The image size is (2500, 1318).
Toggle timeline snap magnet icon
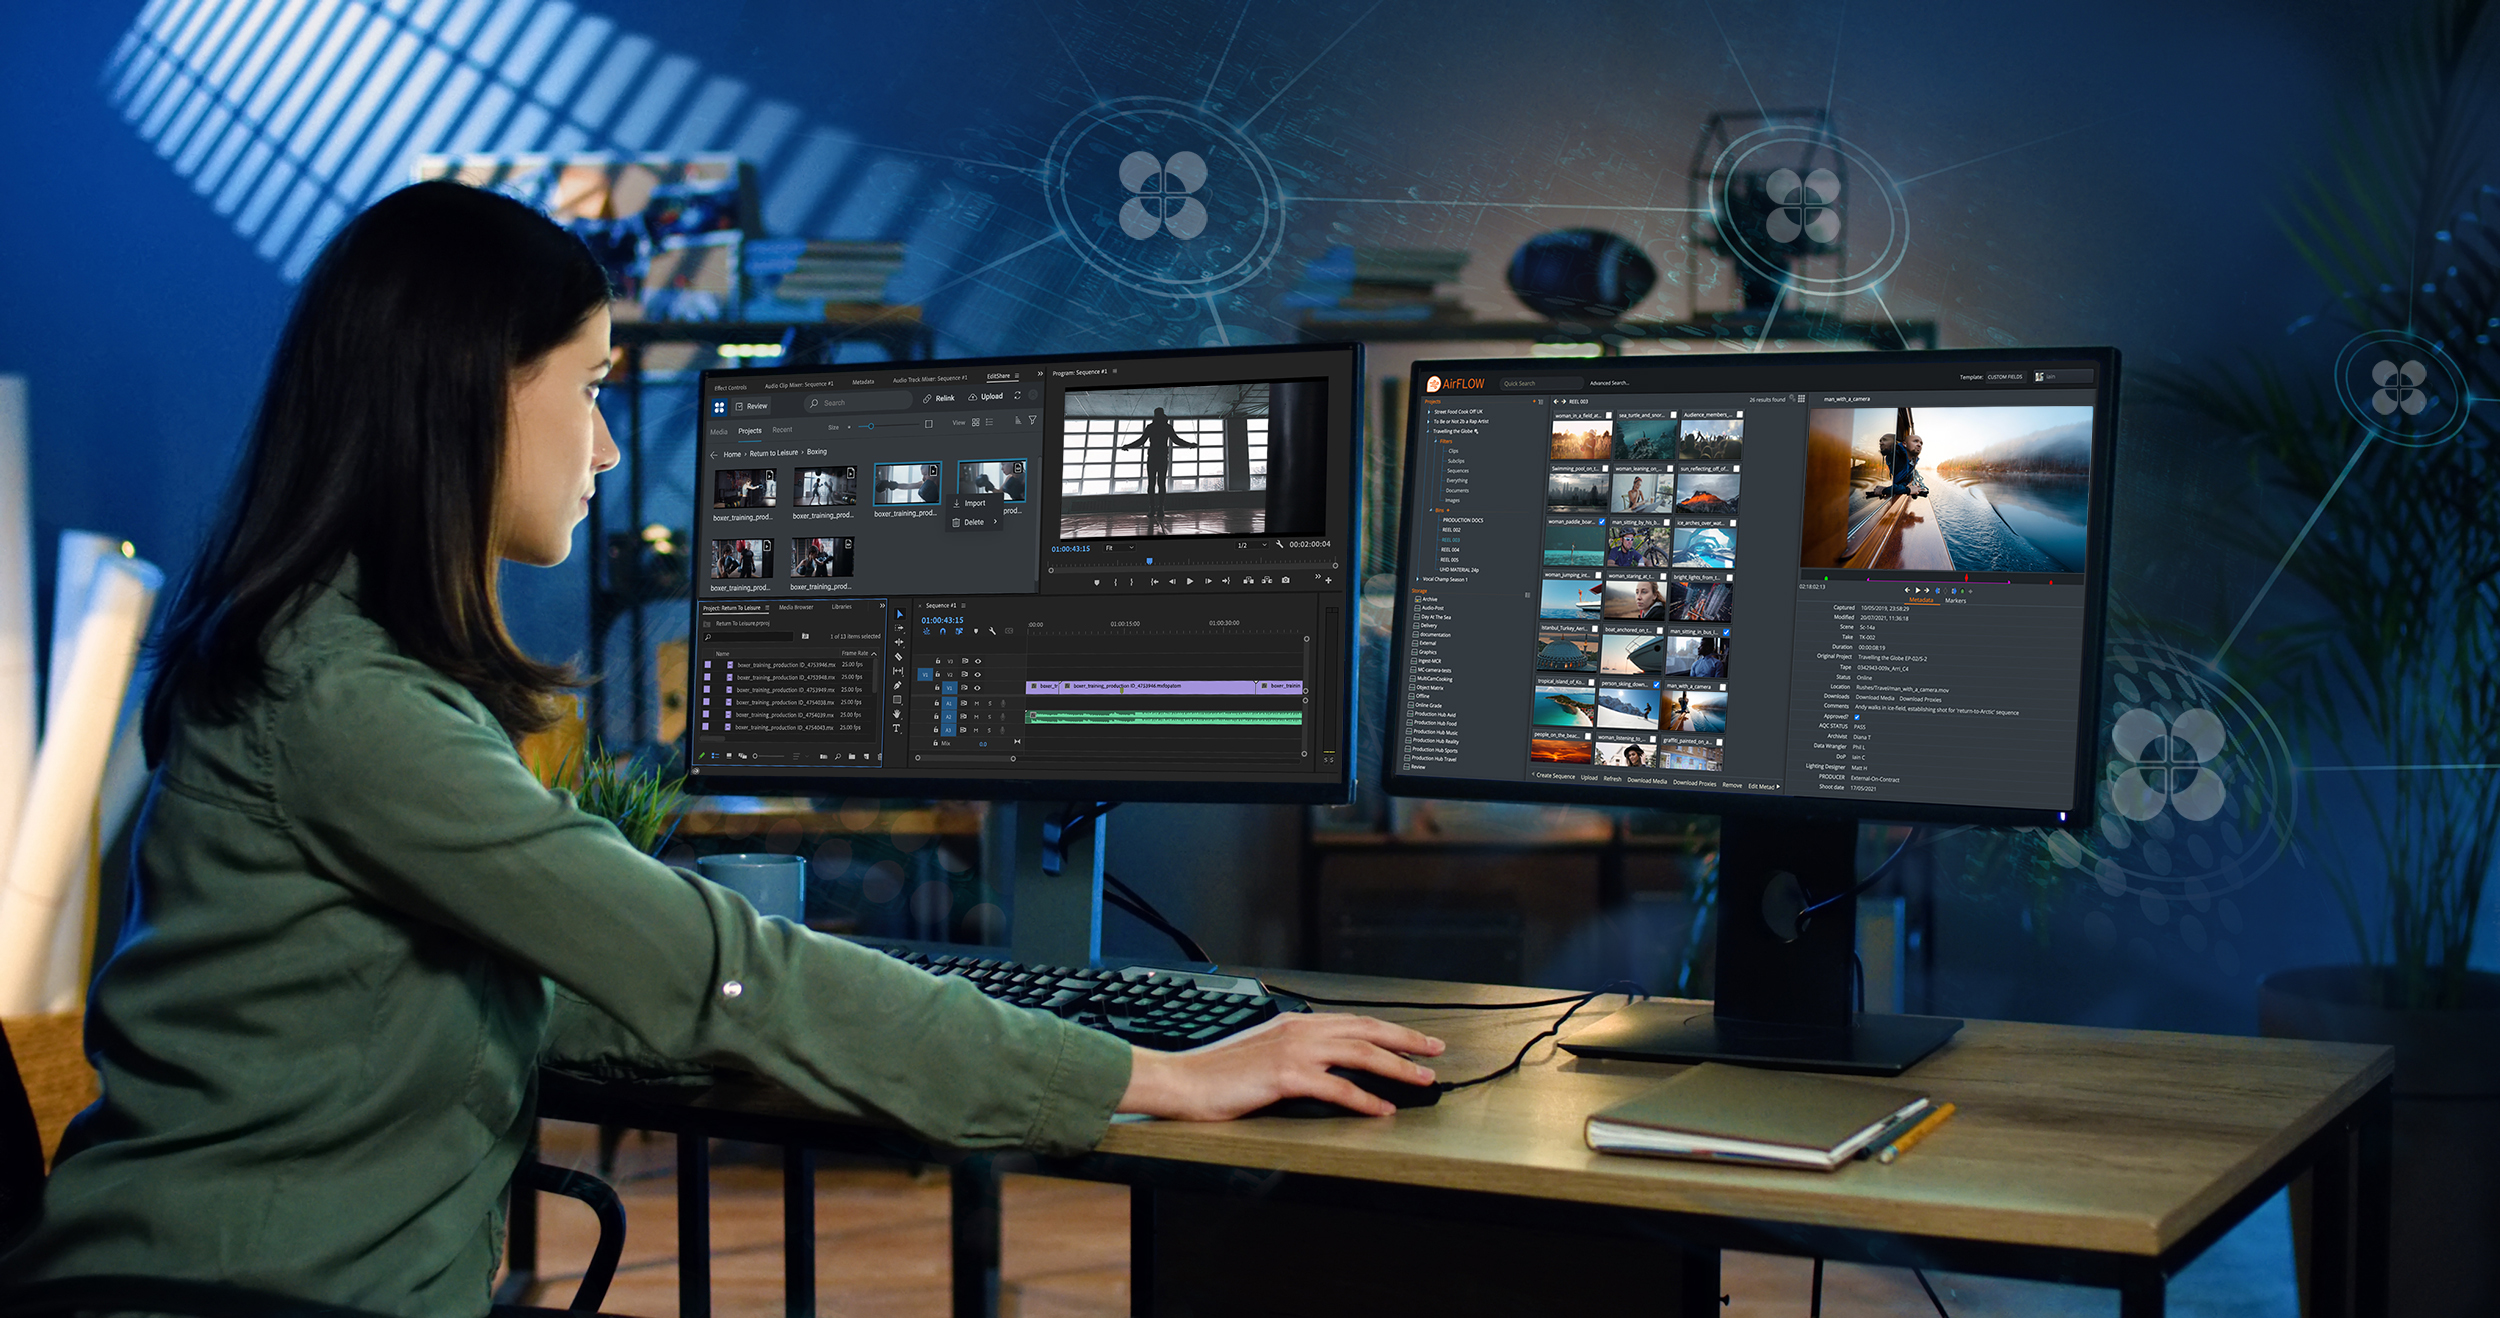(942, 631)
